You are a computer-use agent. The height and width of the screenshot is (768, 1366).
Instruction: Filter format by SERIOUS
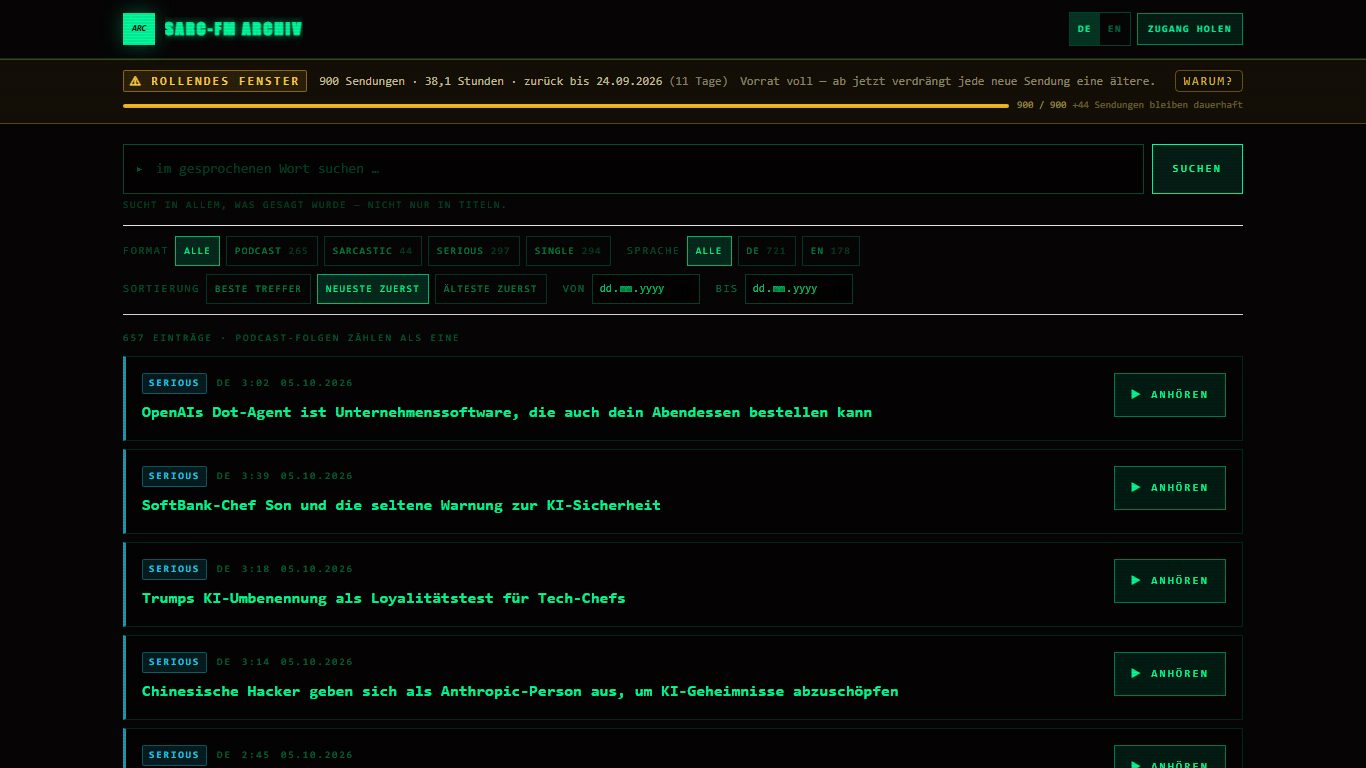[x=473, y=251]
